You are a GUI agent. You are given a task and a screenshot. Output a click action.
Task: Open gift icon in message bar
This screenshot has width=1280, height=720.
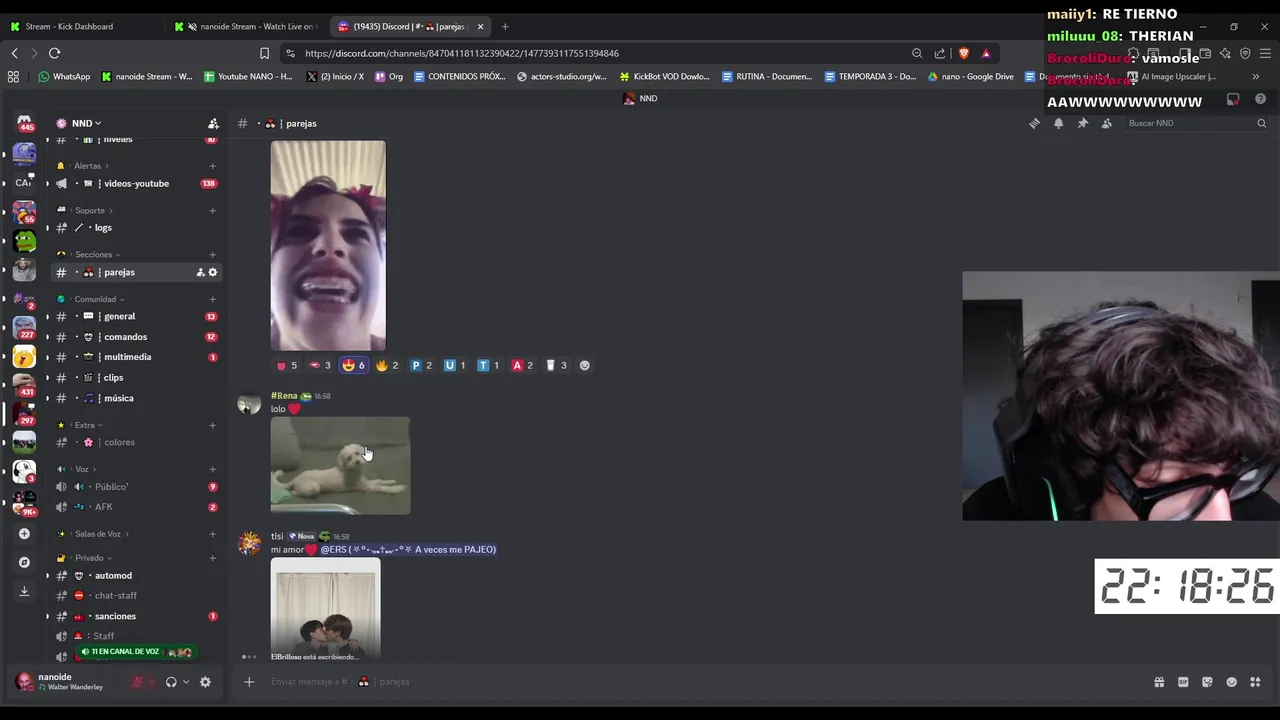(1159, 682)
